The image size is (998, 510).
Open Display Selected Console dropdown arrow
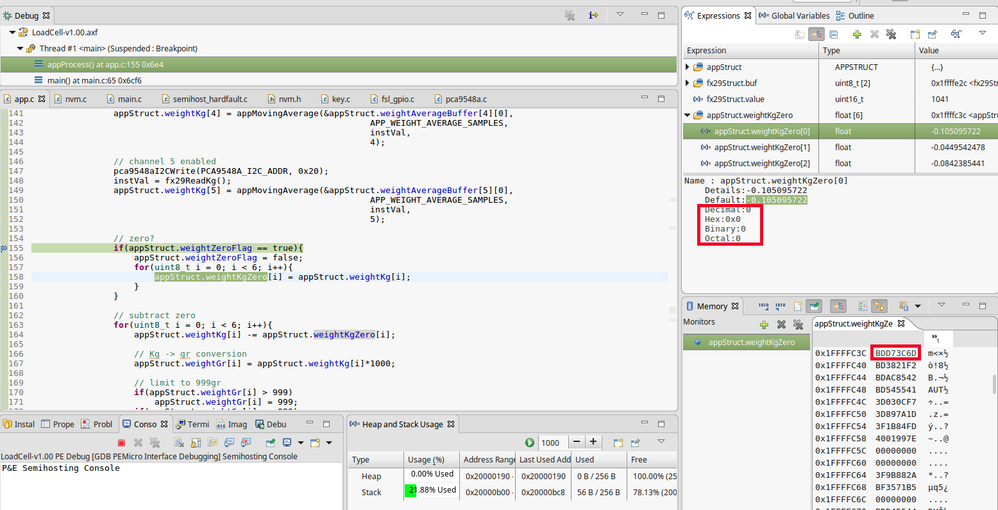(300, 443)
